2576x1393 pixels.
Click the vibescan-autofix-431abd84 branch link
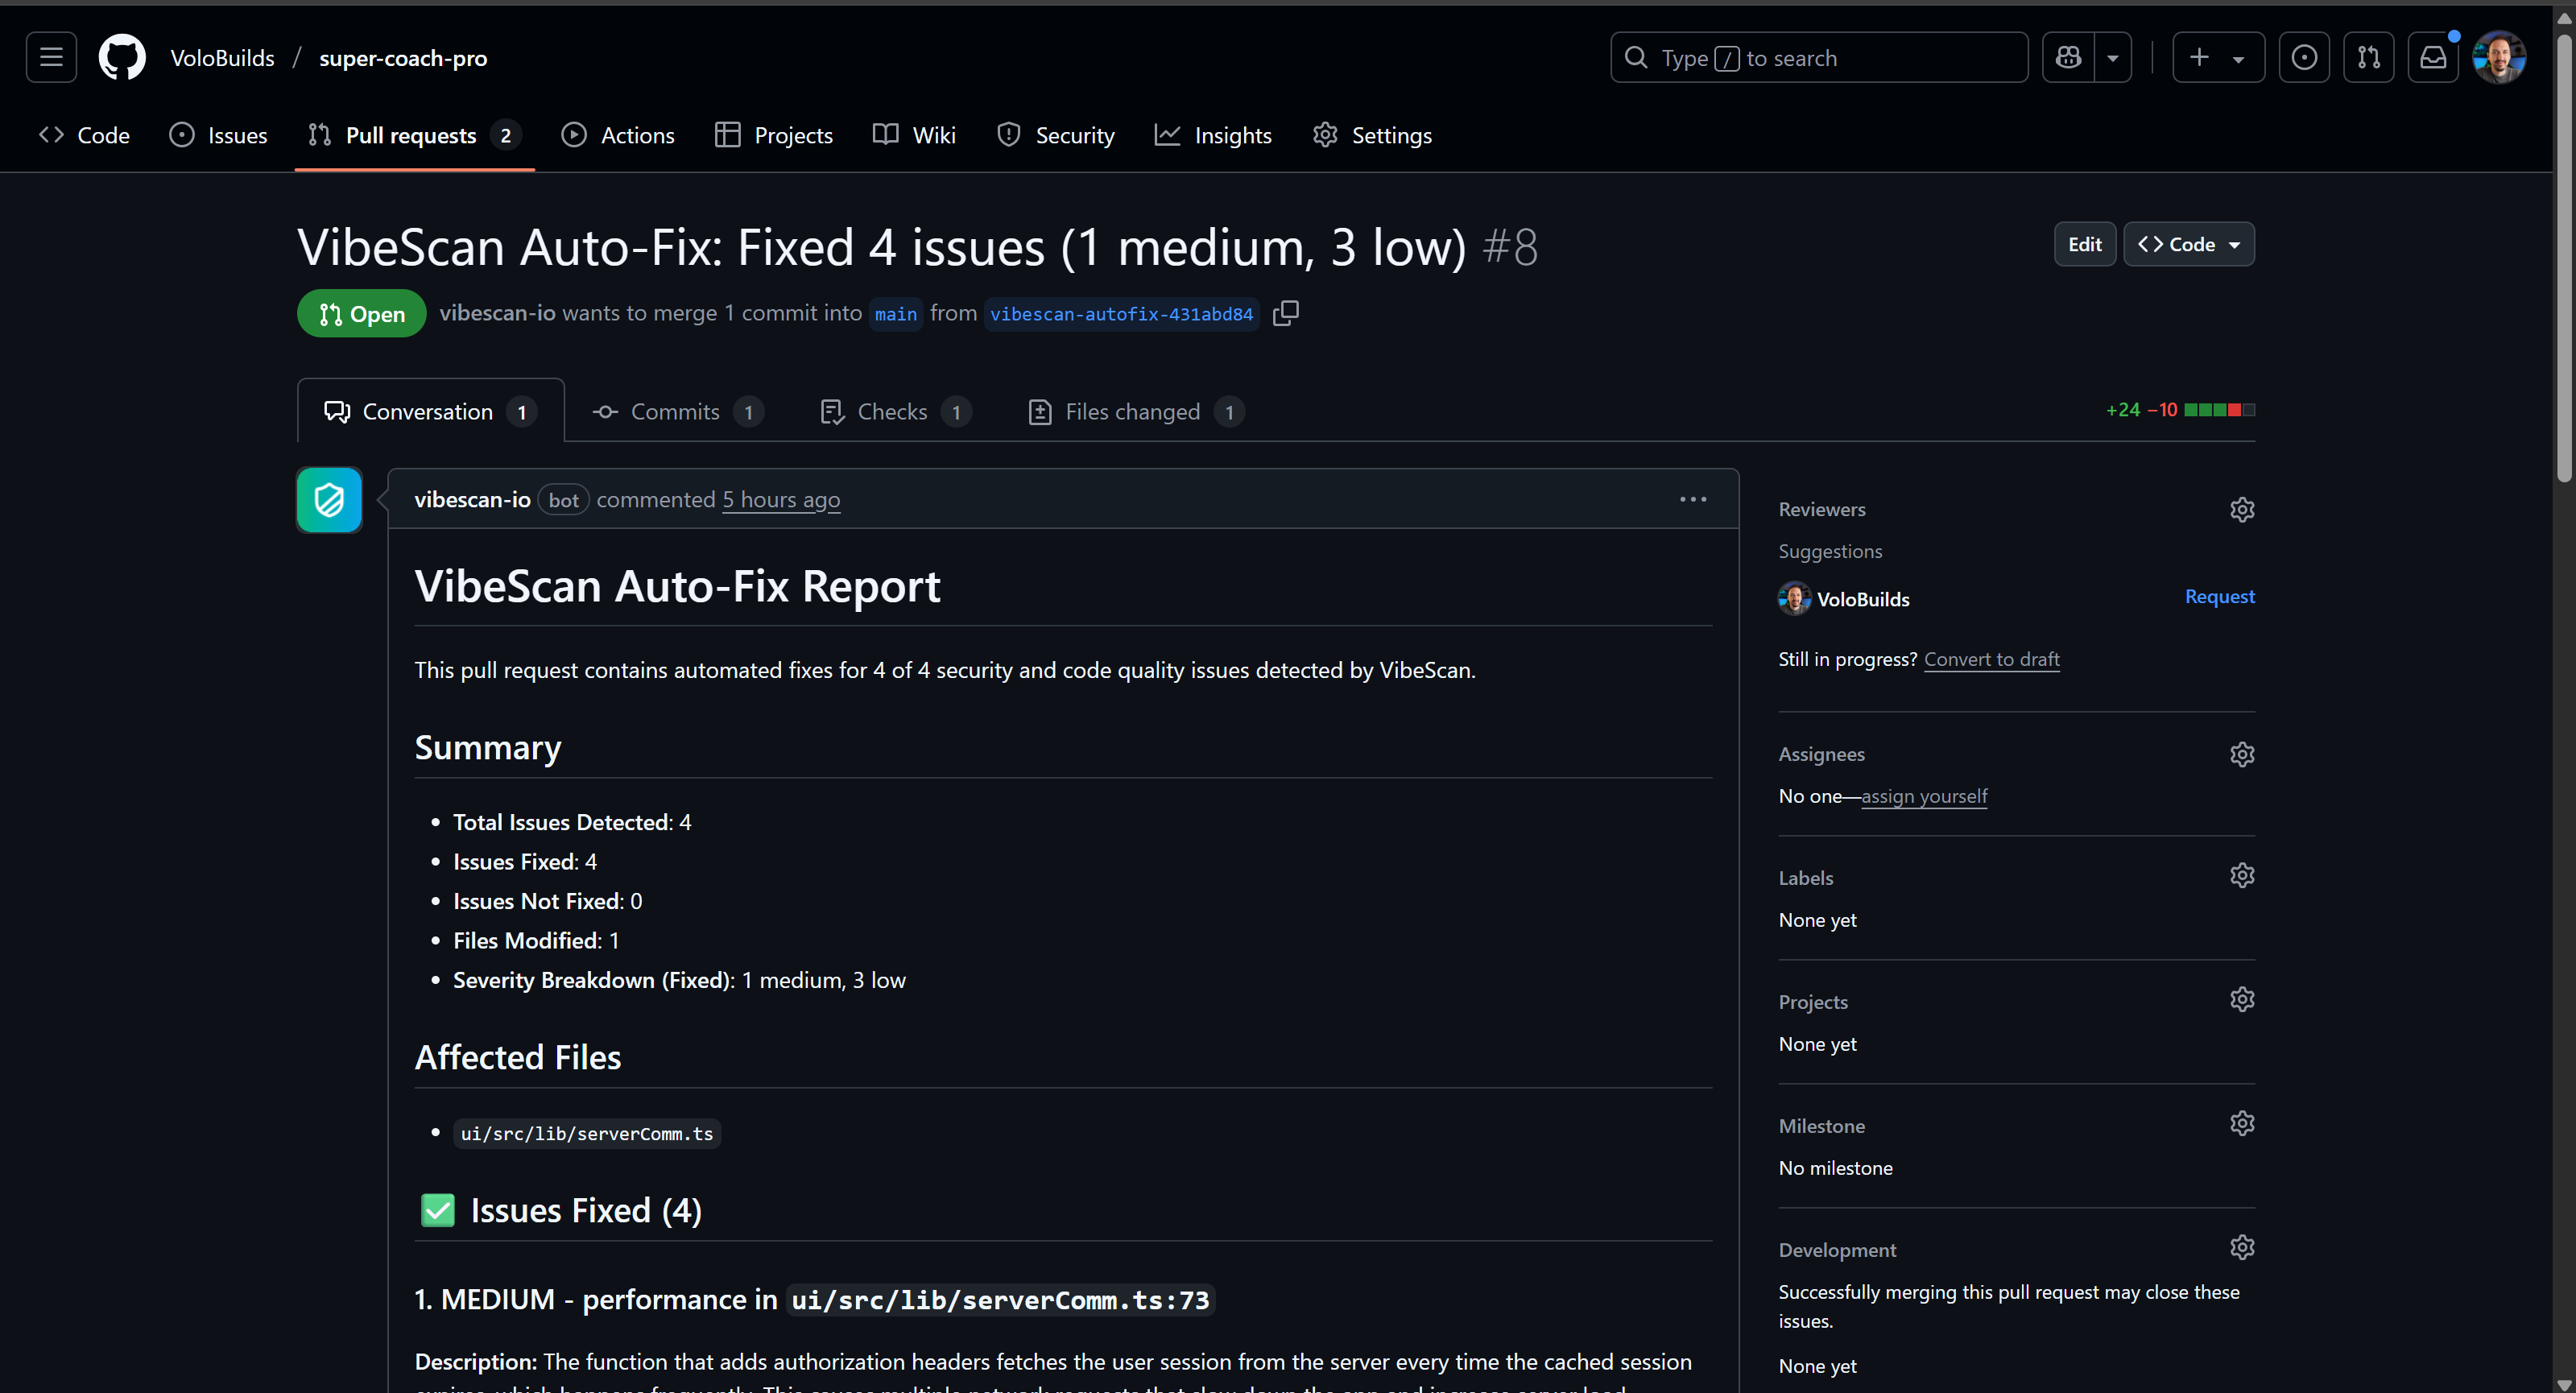(x=1121, y=314)
